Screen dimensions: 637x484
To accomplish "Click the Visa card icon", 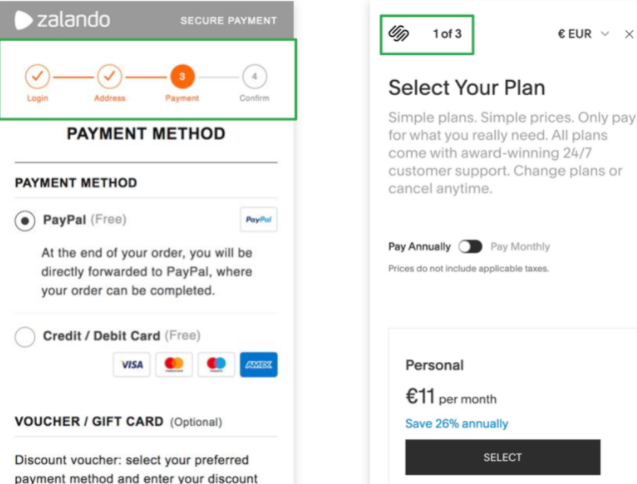I will pyautogui.click(x=132, y=365).
